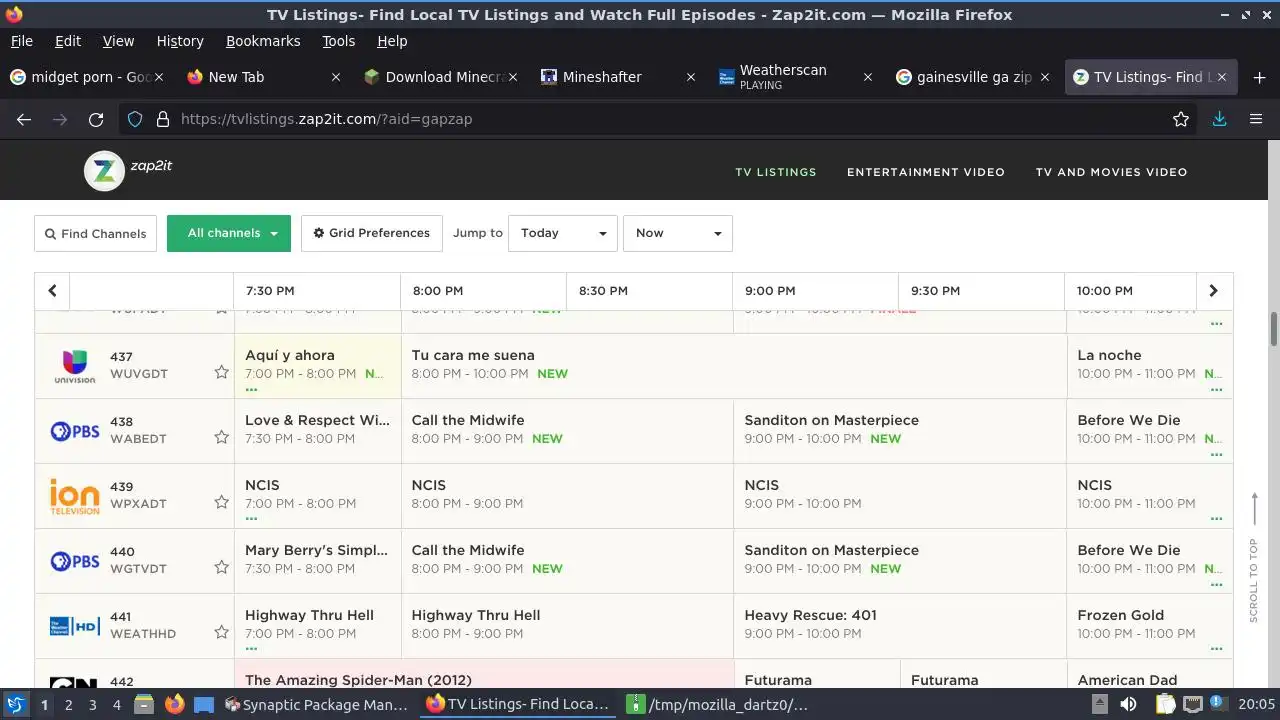Show earlier times with the left grid arrow

(x=52, y=291)
